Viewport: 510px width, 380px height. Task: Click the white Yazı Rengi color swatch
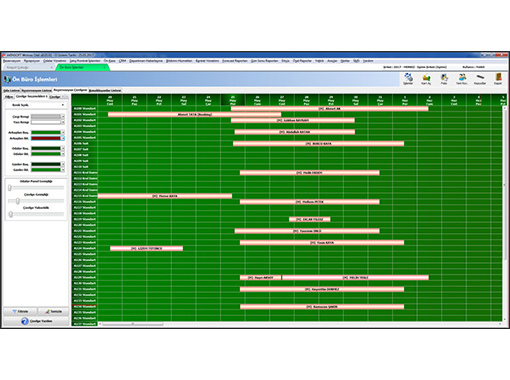point(46,122)
